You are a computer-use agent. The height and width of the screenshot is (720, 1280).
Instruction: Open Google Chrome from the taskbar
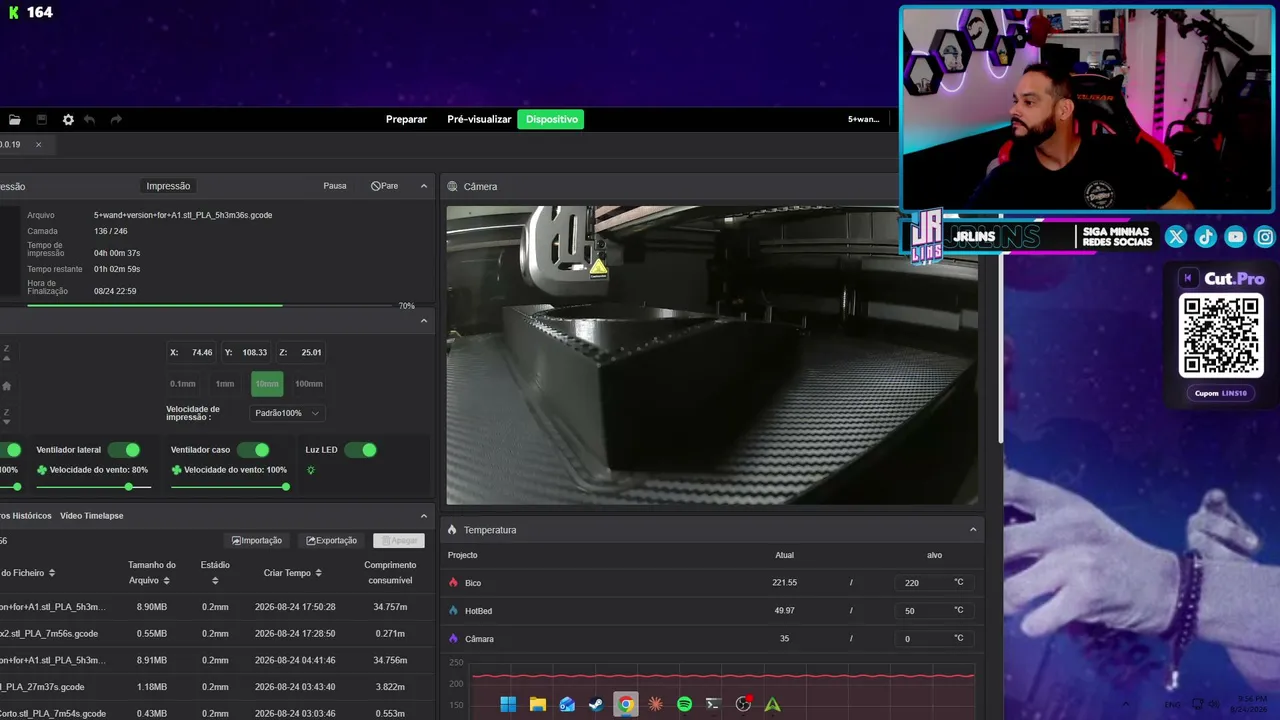pos(625,704)
